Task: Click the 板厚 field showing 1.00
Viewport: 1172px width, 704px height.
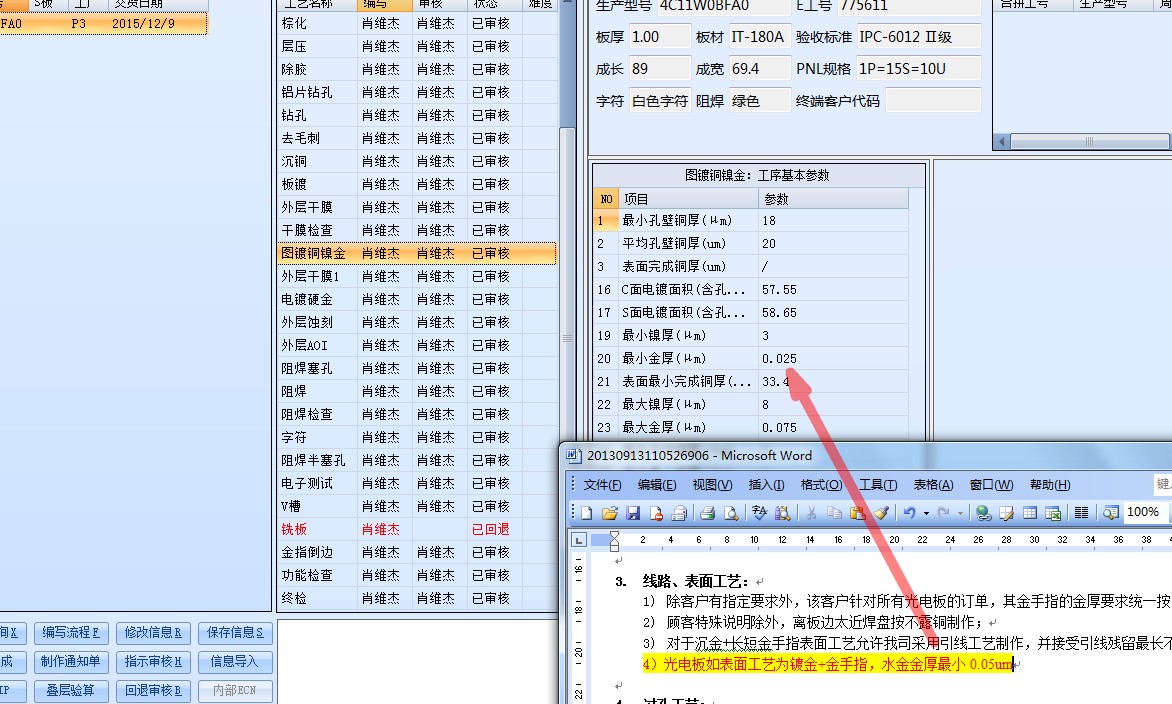Action: pyautogui.click(x=660, y=37)
